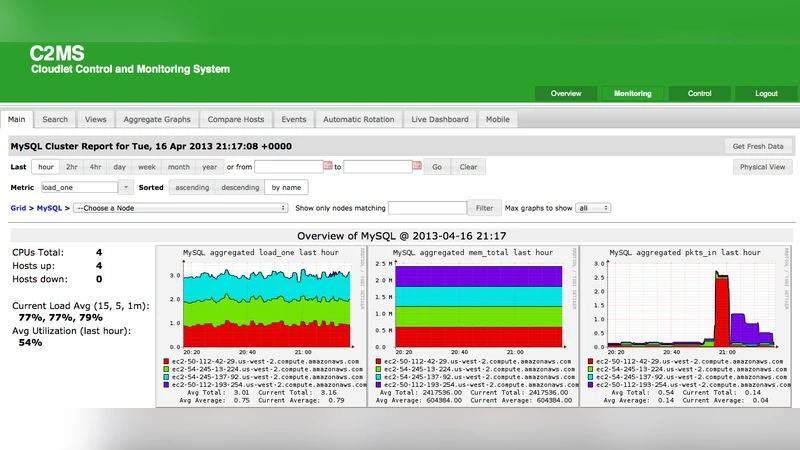Switch to the Aggregate Graphs tab
Viewport: 800px width, 450px height.
pos(156,119)
